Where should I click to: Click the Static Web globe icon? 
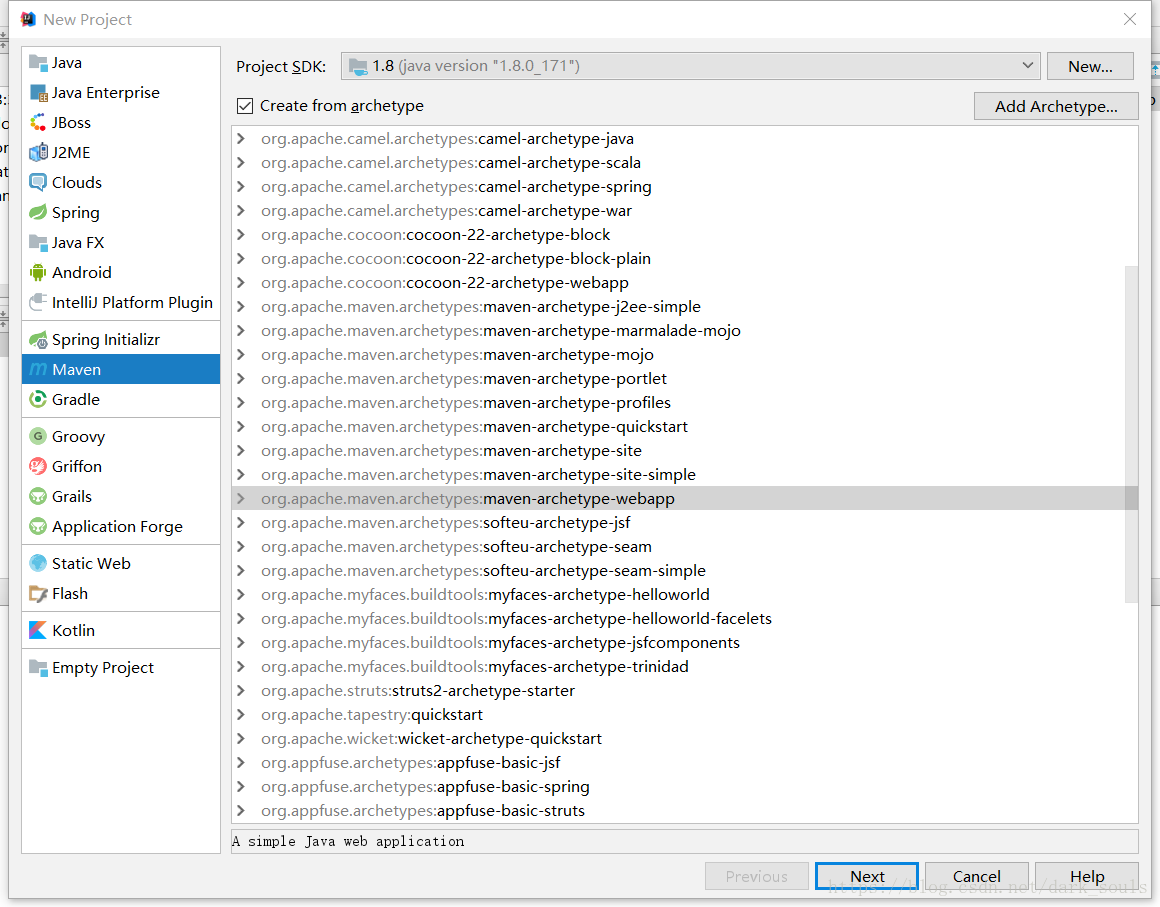pyautogui.click(x=38, y=564)
